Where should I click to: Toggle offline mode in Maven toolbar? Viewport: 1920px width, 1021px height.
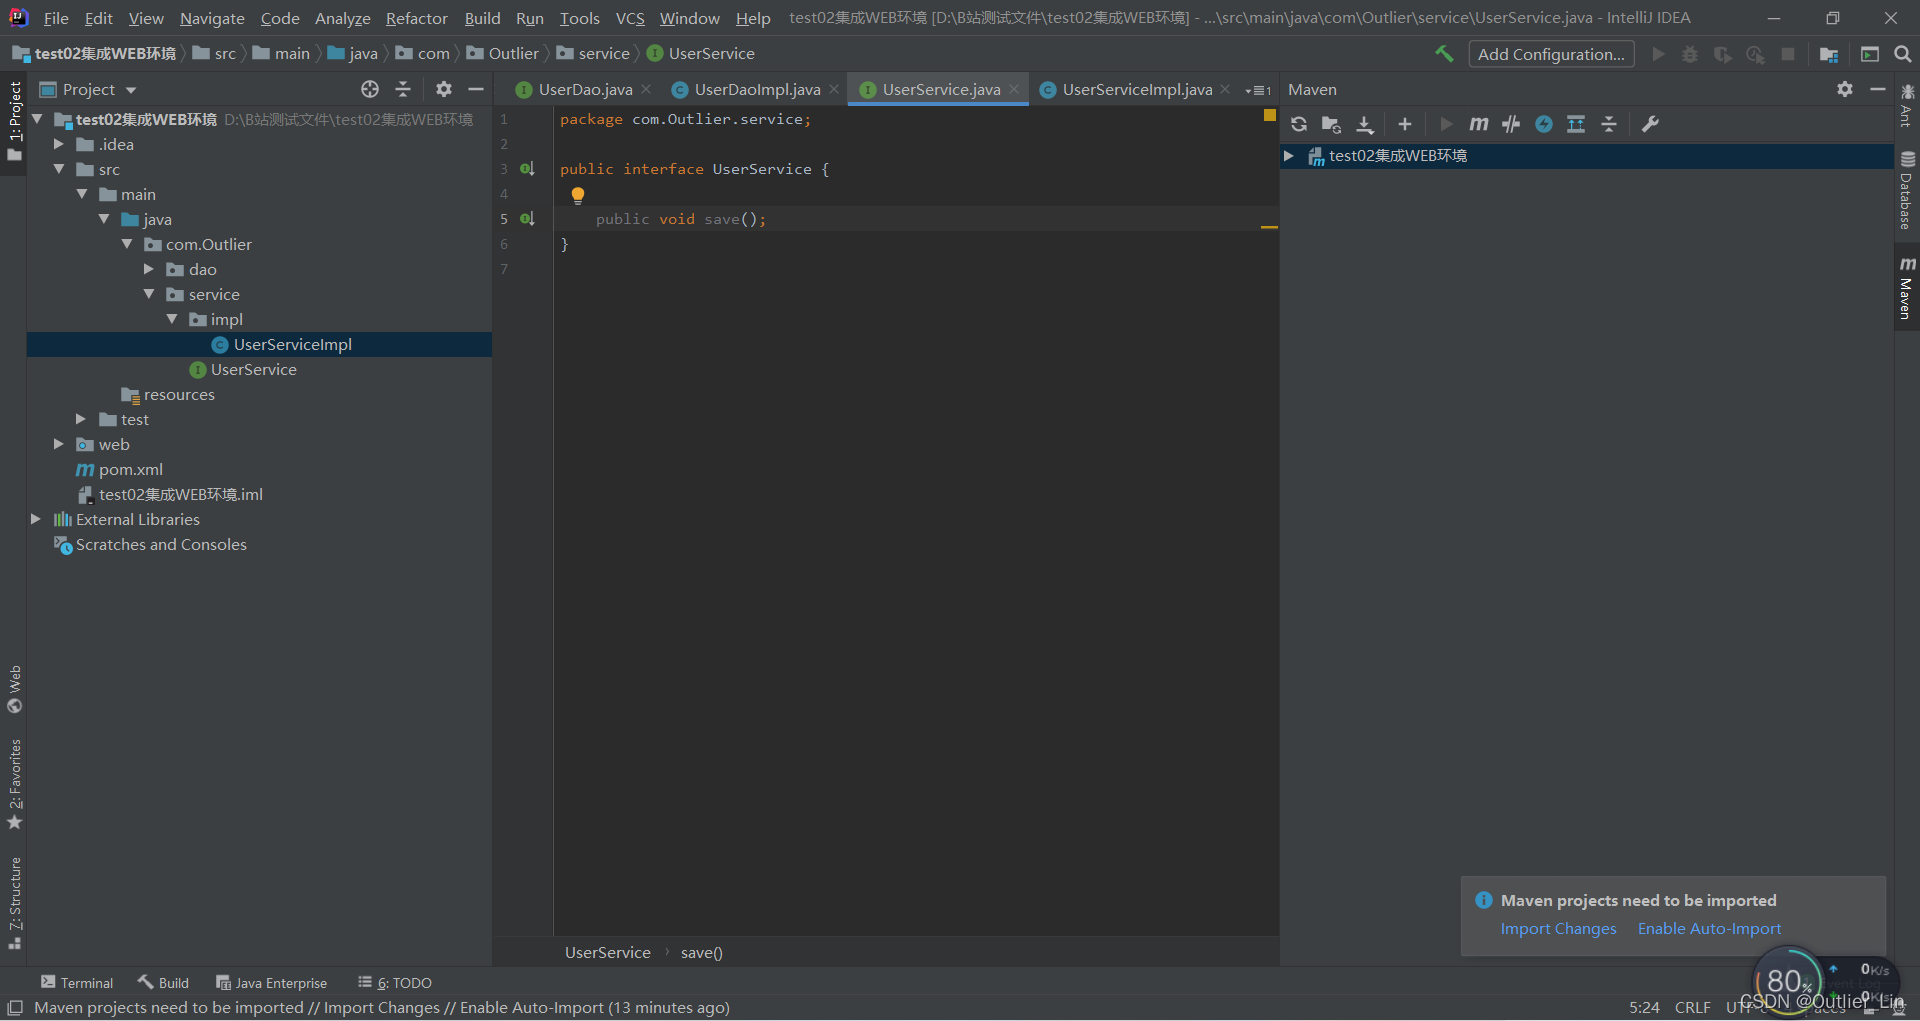1511,124
